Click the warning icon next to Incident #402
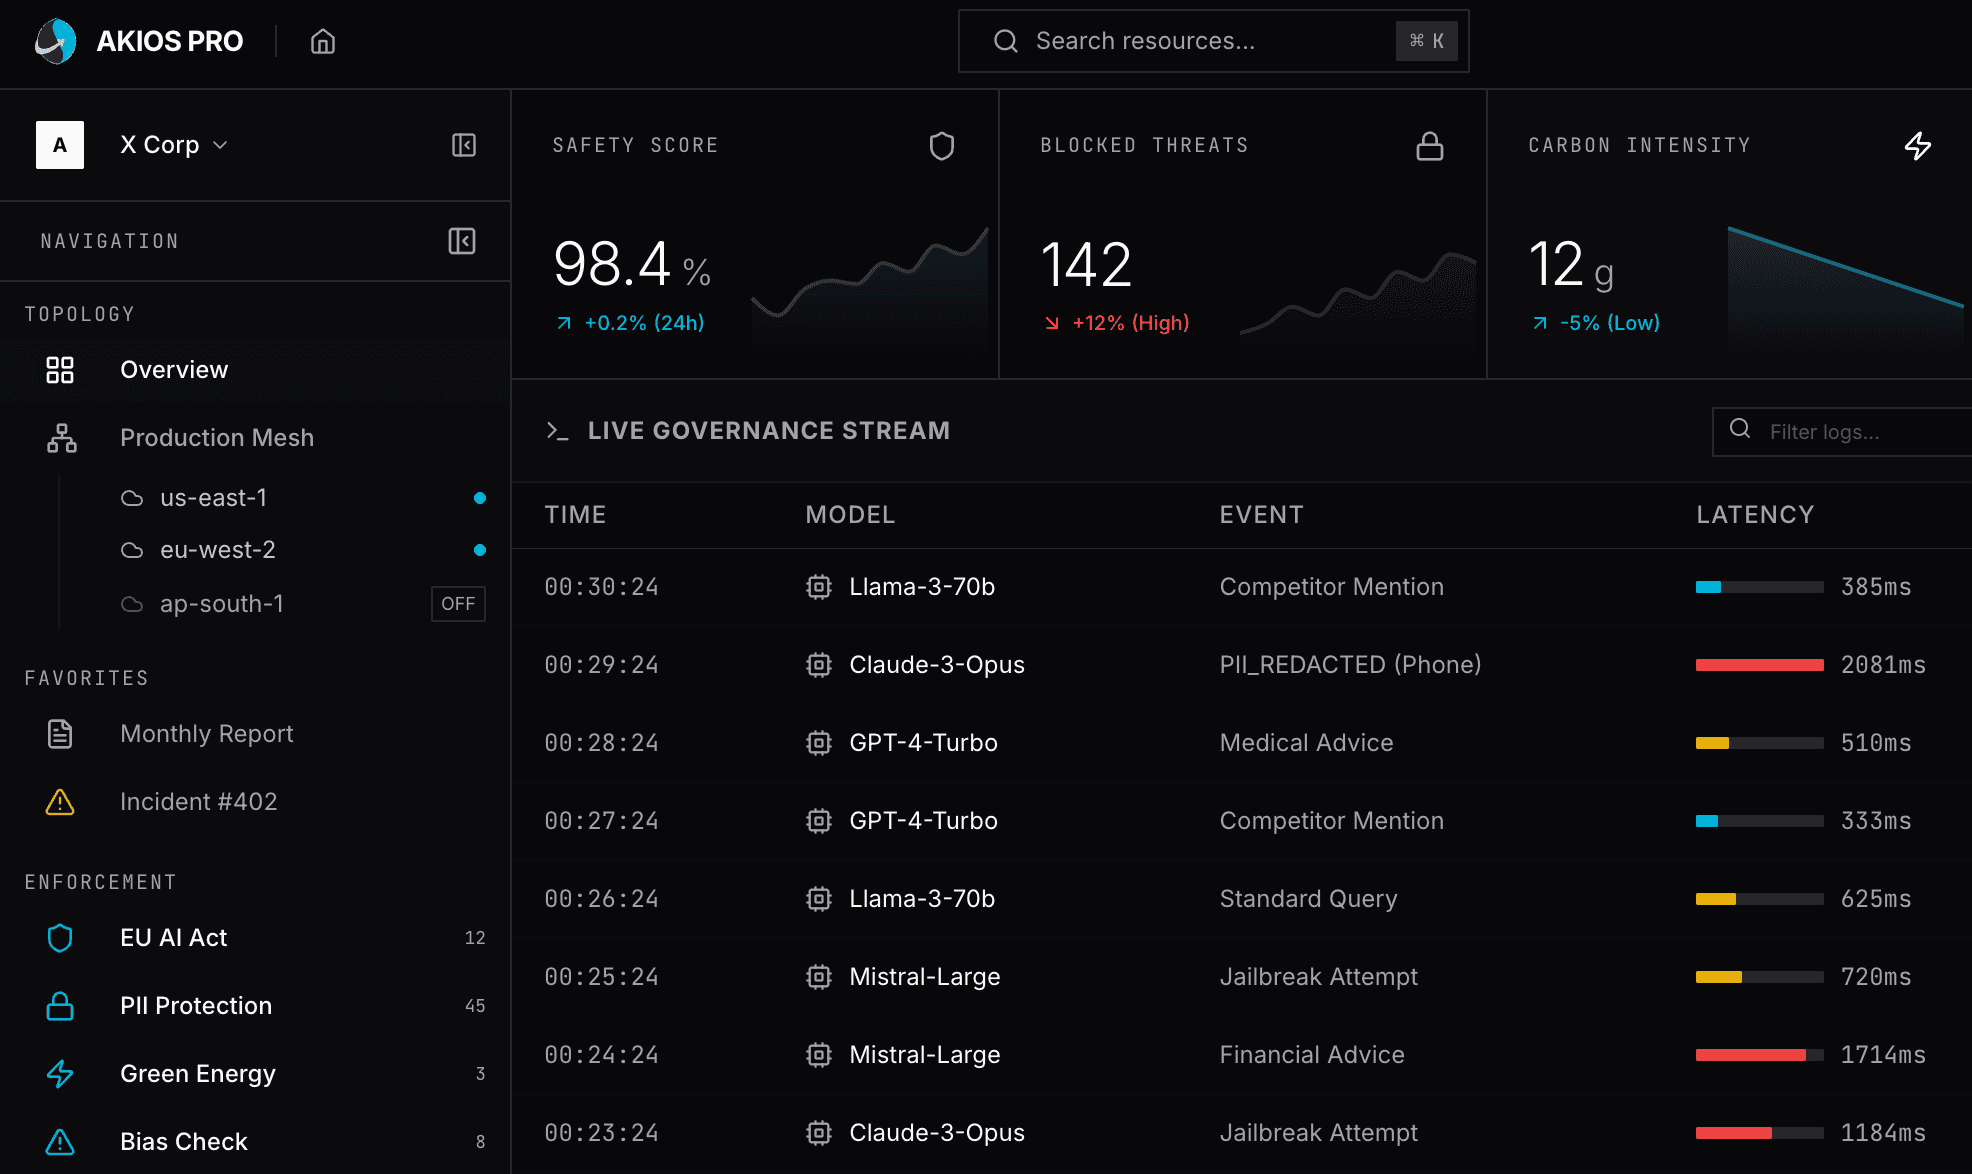Viewport: 1972px width, 1174px height. pyautogui.click(x=60, y=802)
